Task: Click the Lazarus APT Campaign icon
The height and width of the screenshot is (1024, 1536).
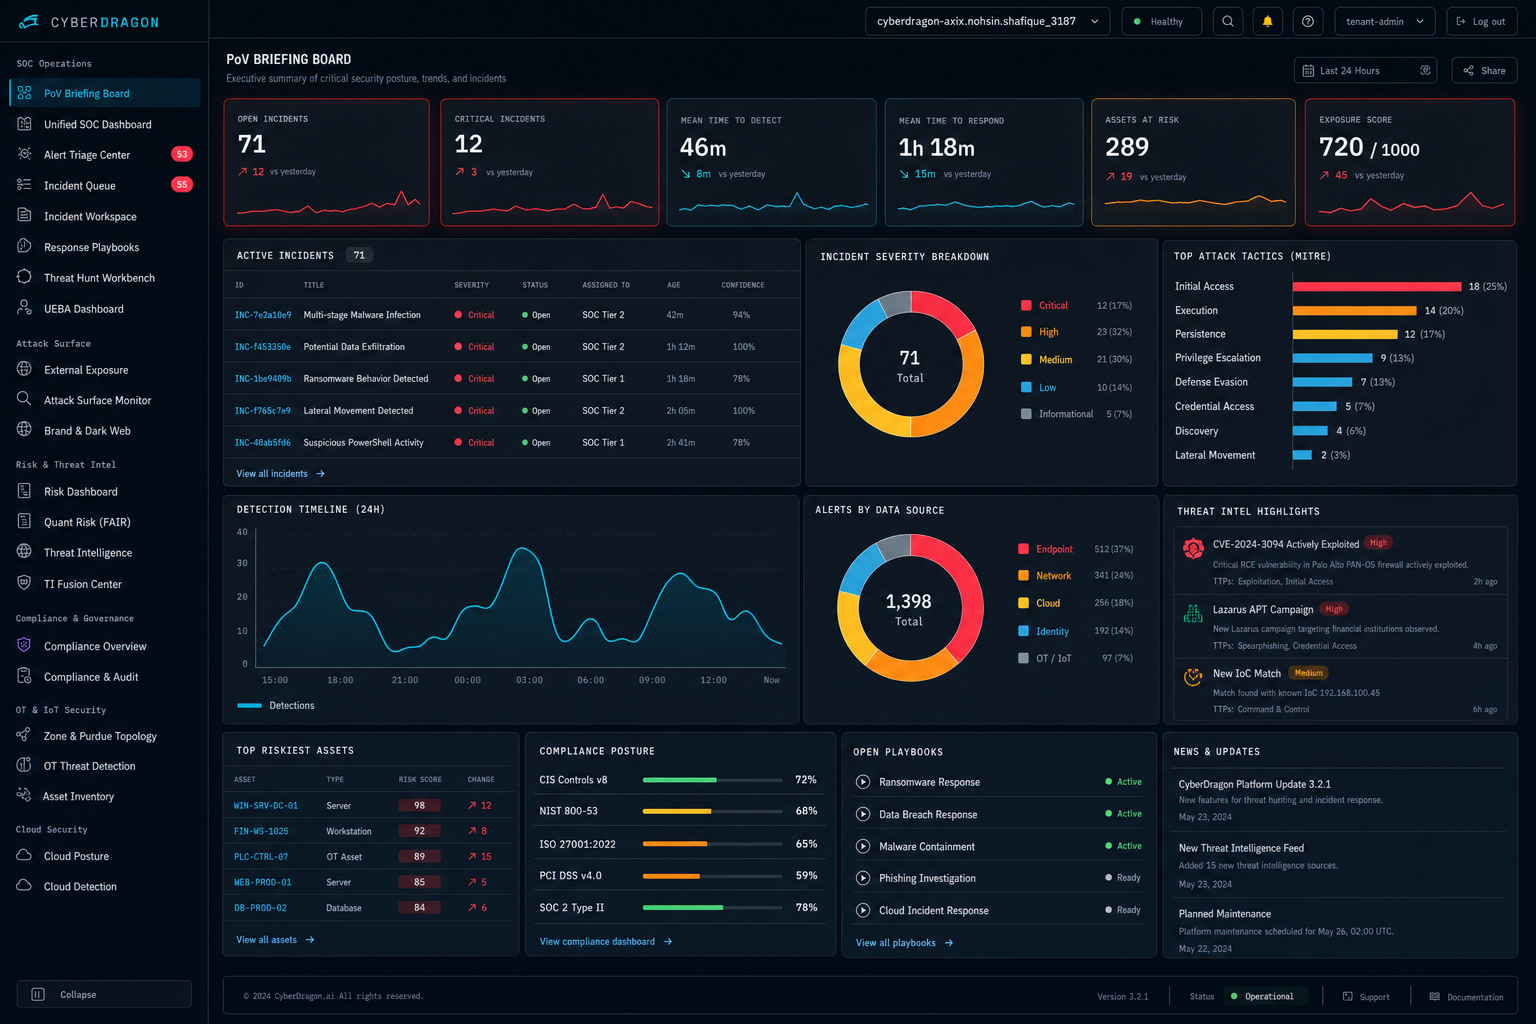Action: 1193,613
